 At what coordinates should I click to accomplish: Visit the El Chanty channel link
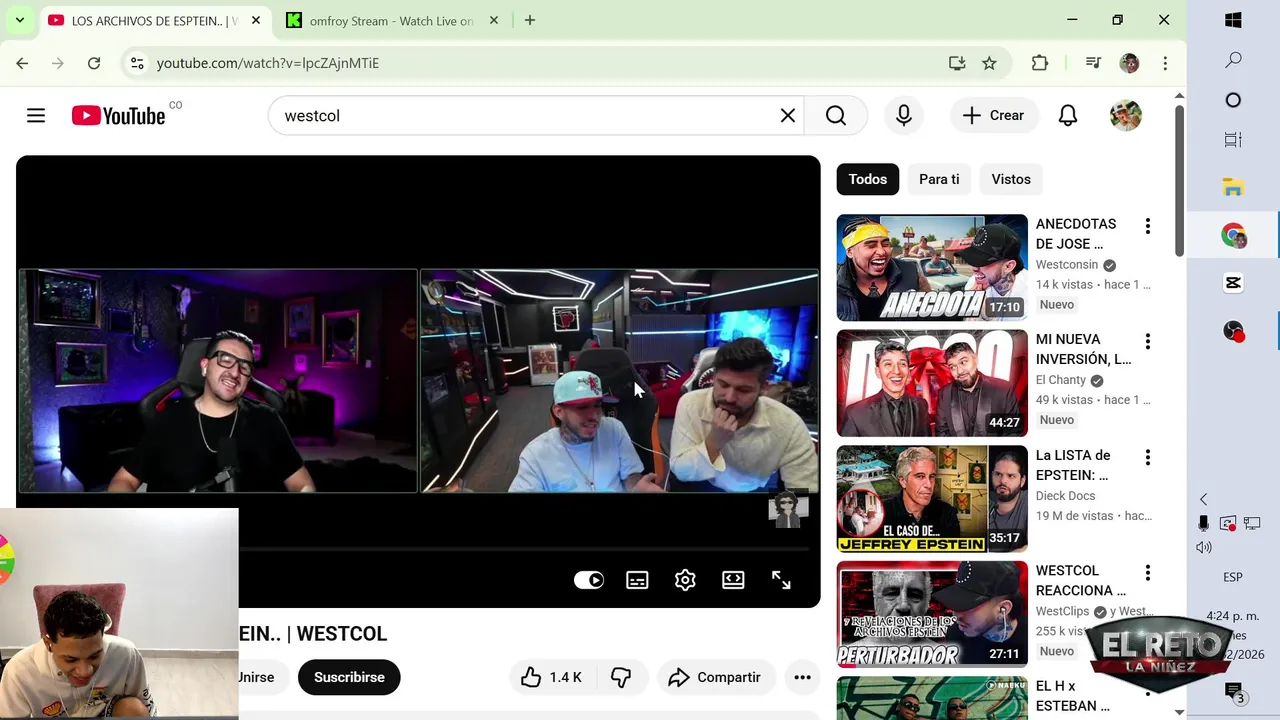(x=1061, y=380)
